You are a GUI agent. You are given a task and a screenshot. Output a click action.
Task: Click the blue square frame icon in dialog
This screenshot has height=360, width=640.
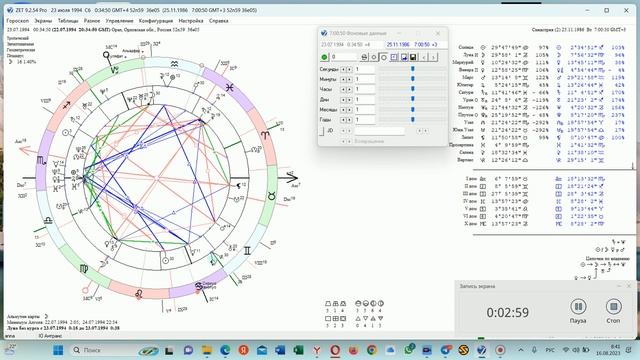(x=394, y=57)
